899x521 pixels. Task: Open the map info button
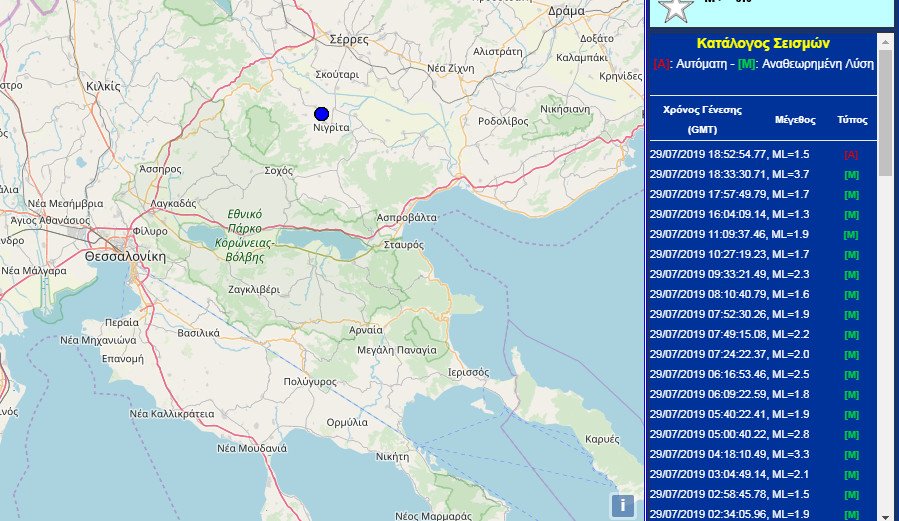coord(623,506)
